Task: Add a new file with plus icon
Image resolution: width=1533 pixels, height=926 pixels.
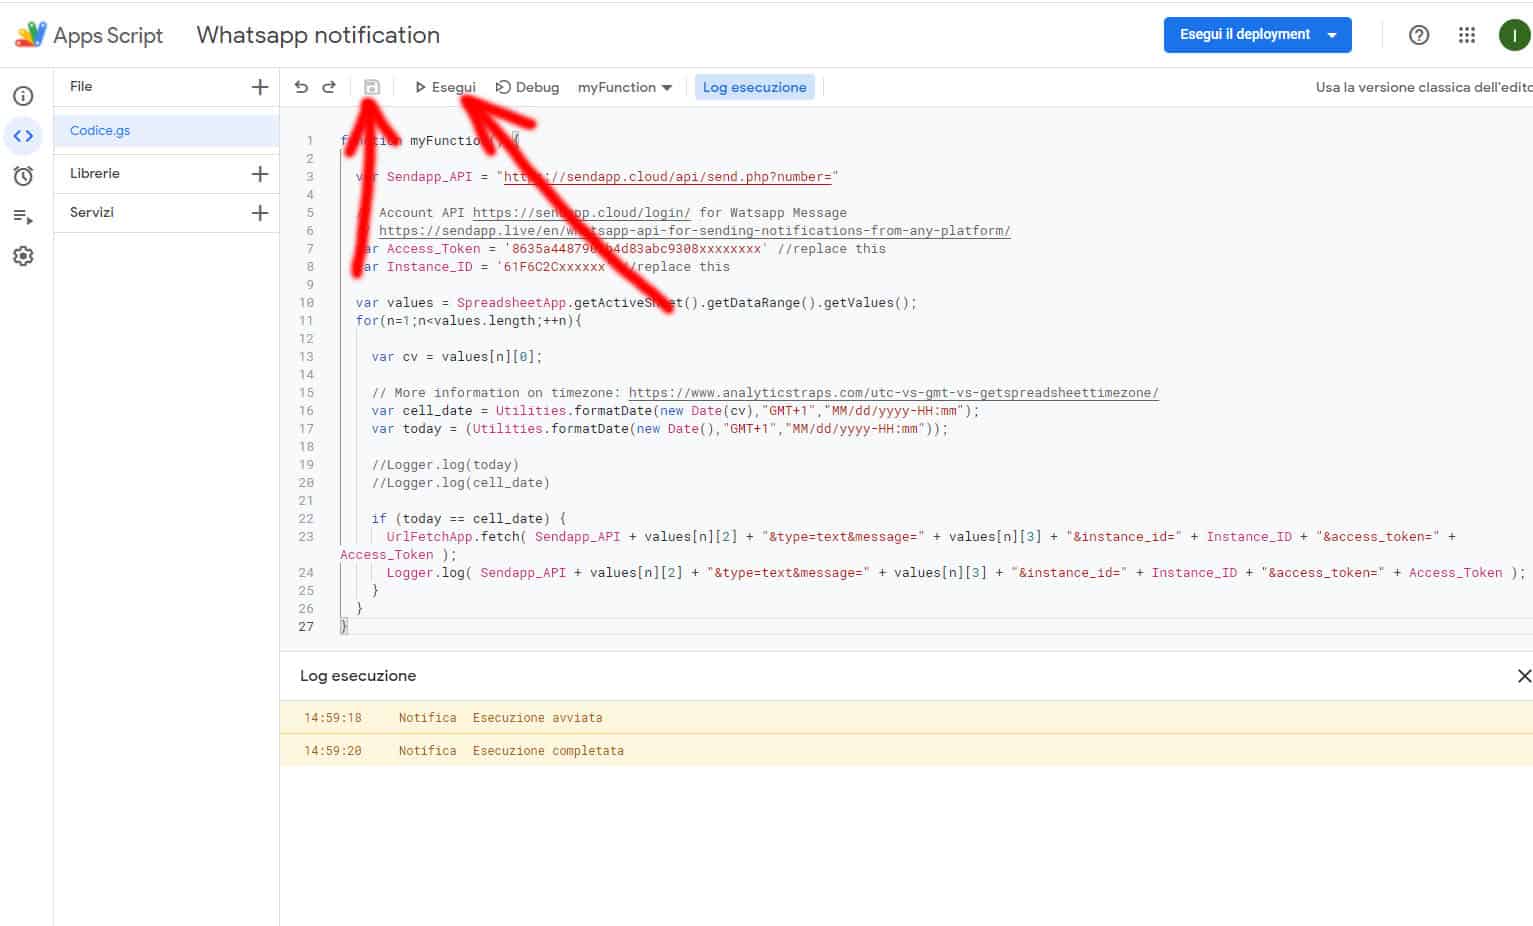Action: click(x=260, y=87)
